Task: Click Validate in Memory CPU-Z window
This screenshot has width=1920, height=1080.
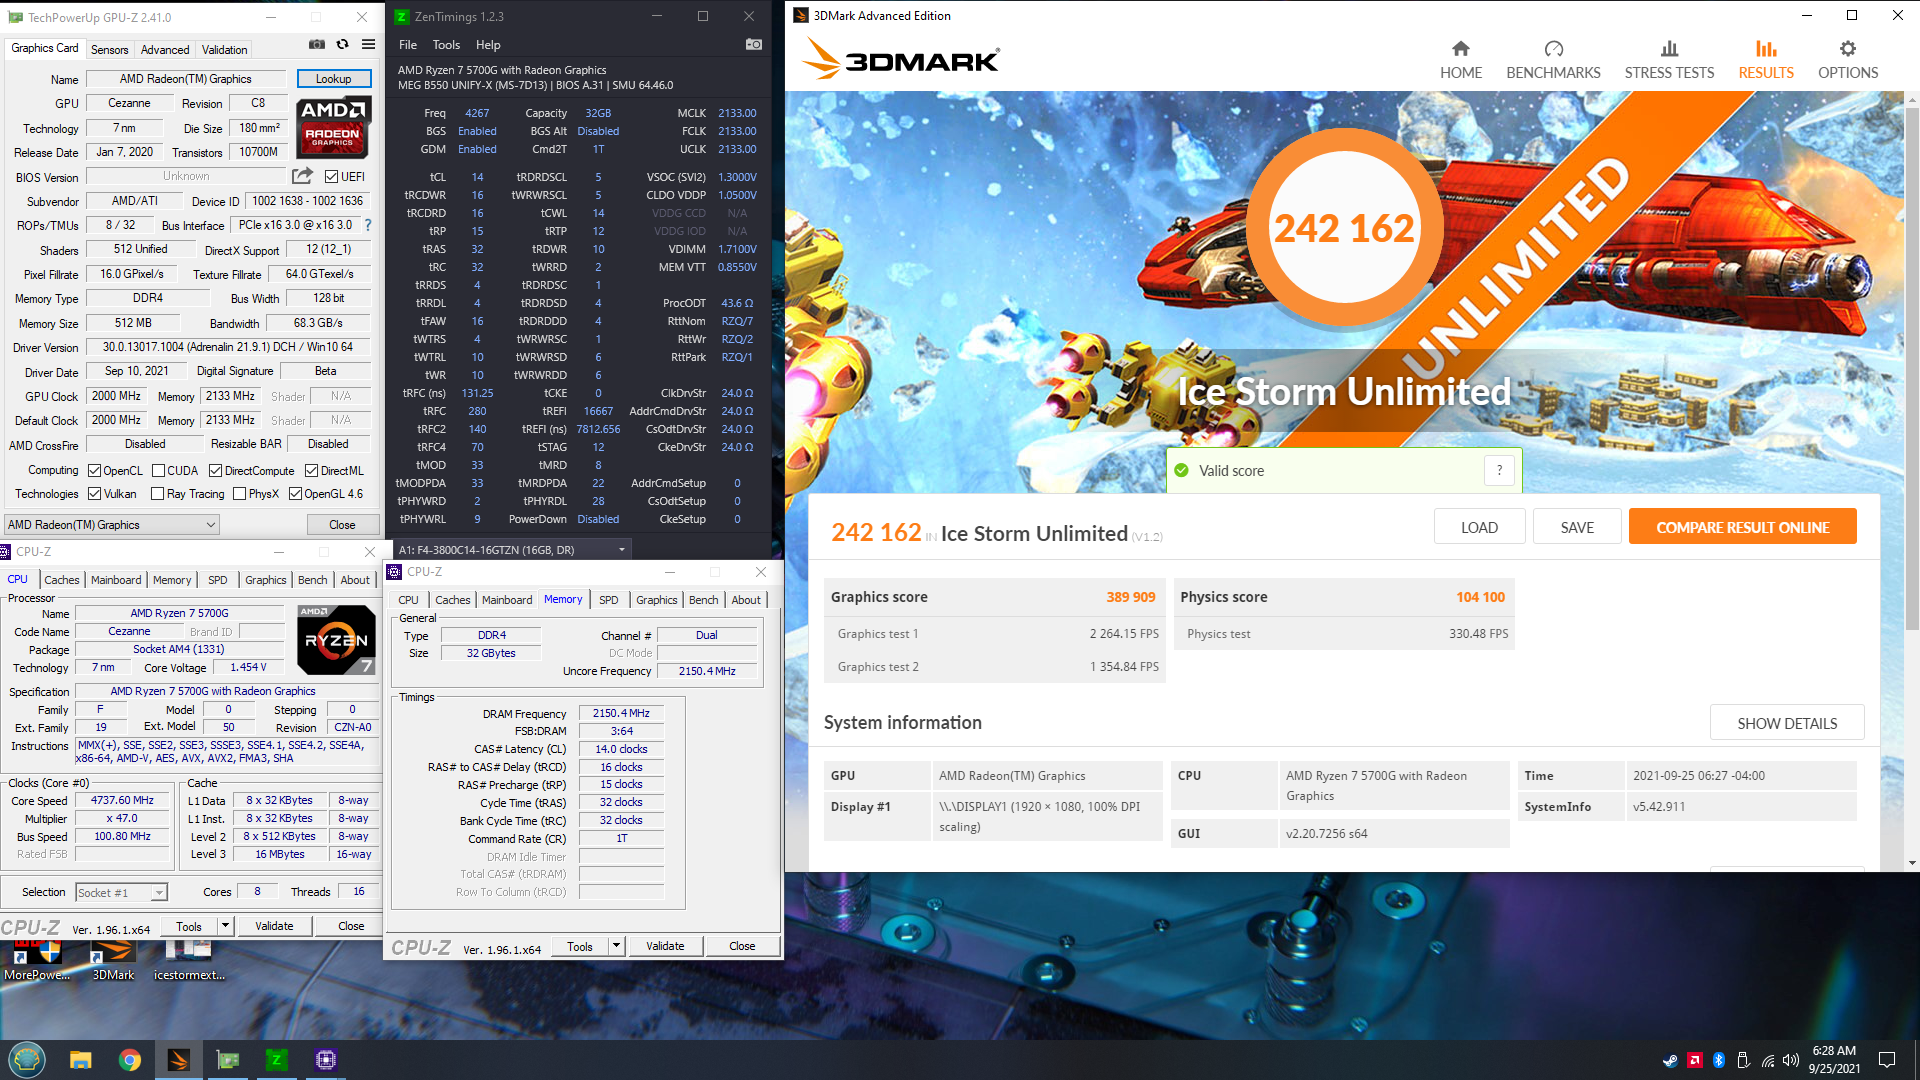Action: pos(665,946)
